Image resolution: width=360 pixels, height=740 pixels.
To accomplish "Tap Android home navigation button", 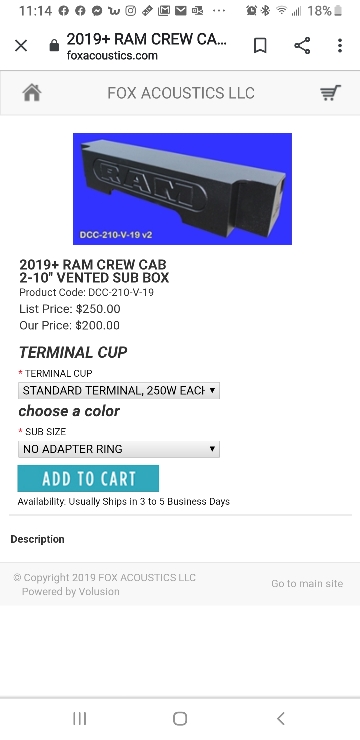I will click(x=180, y=719).
